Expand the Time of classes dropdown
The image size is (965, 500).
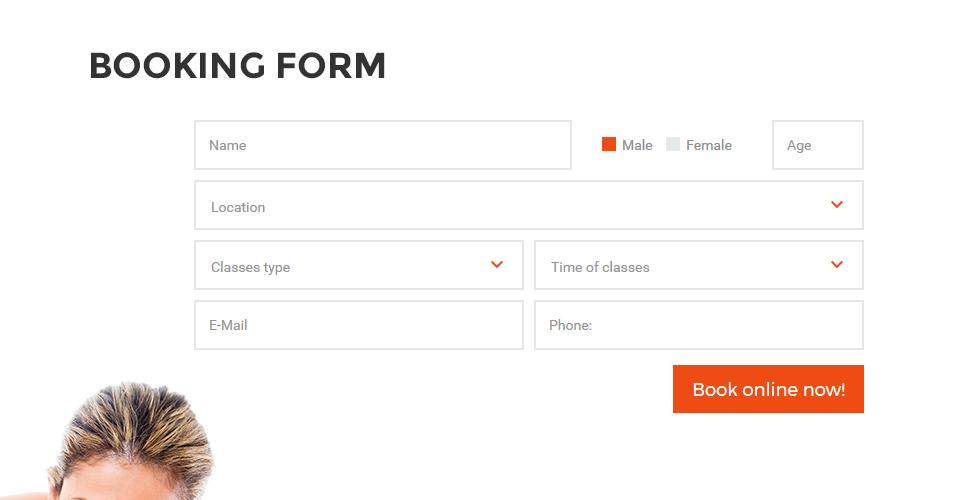tap(699, 265)
